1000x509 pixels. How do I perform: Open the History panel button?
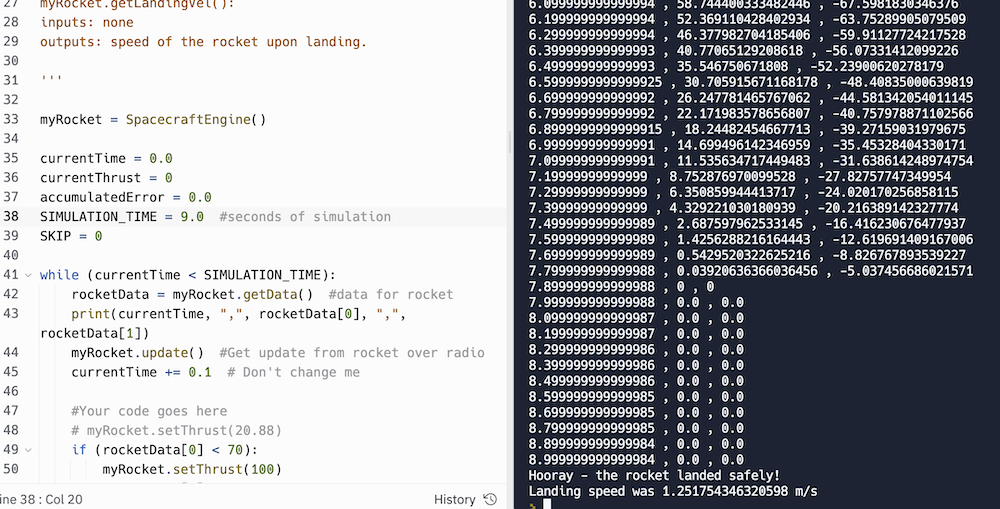click(465, 499)
